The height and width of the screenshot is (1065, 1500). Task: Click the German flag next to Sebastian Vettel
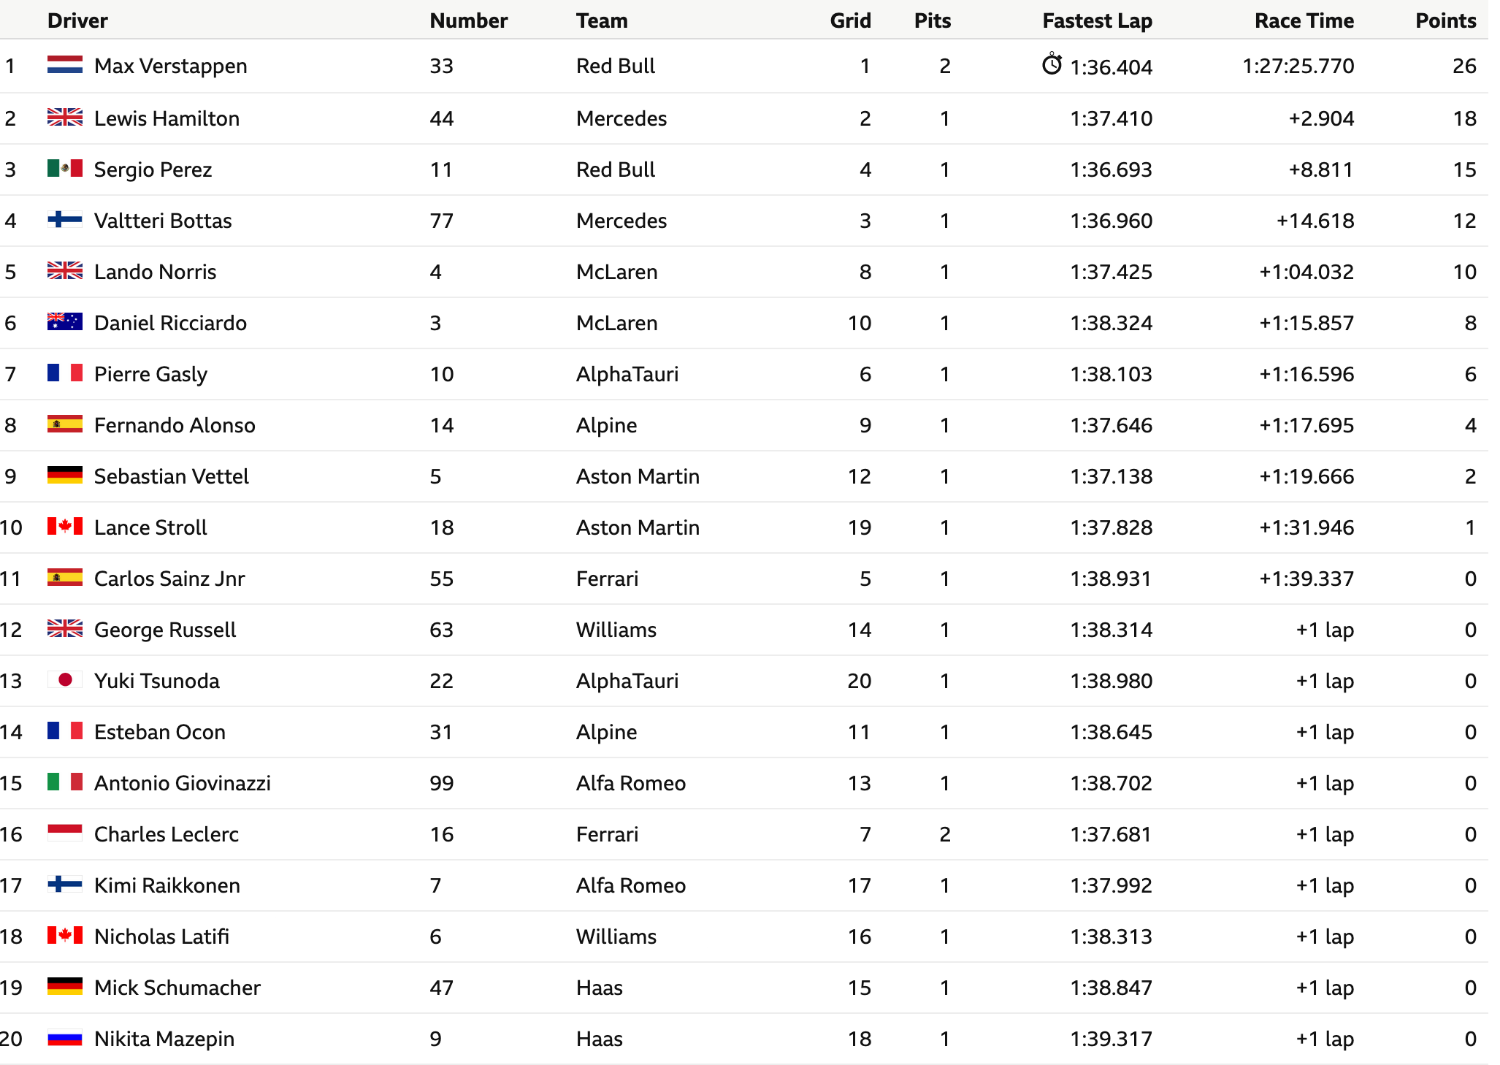65,474
